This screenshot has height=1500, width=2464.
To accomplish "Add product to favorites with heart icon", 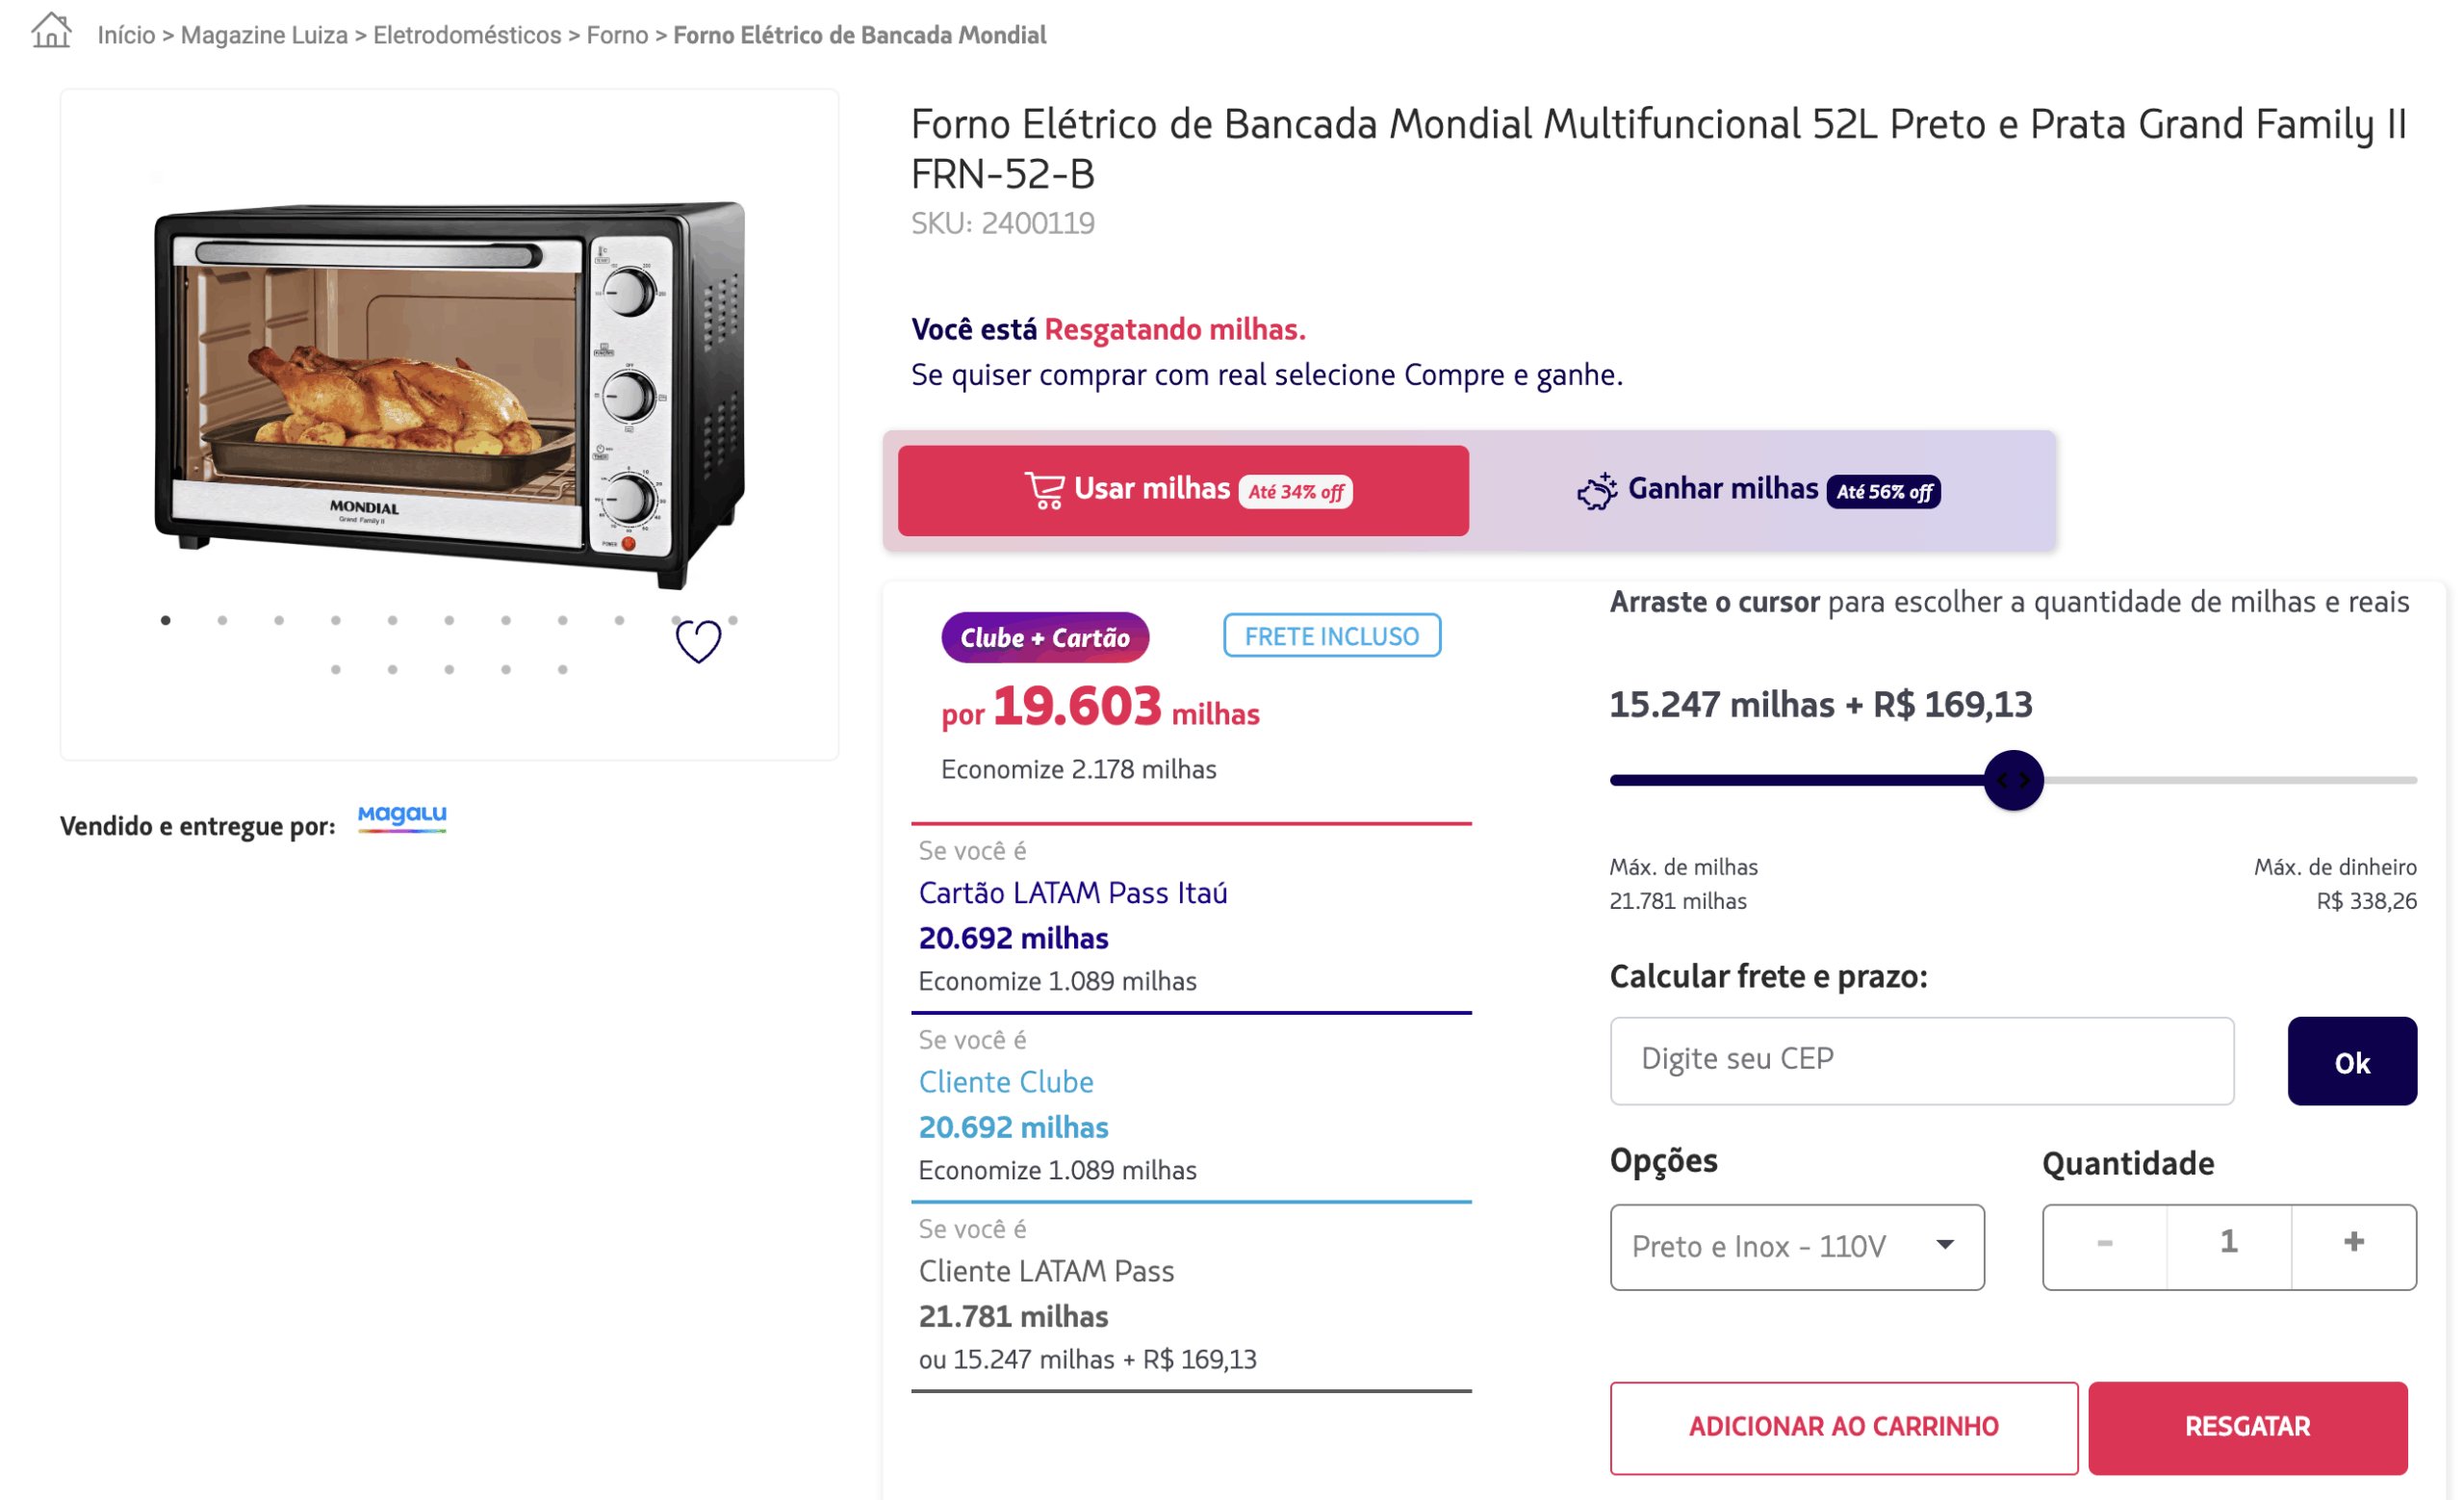I will tap(698, 641).
